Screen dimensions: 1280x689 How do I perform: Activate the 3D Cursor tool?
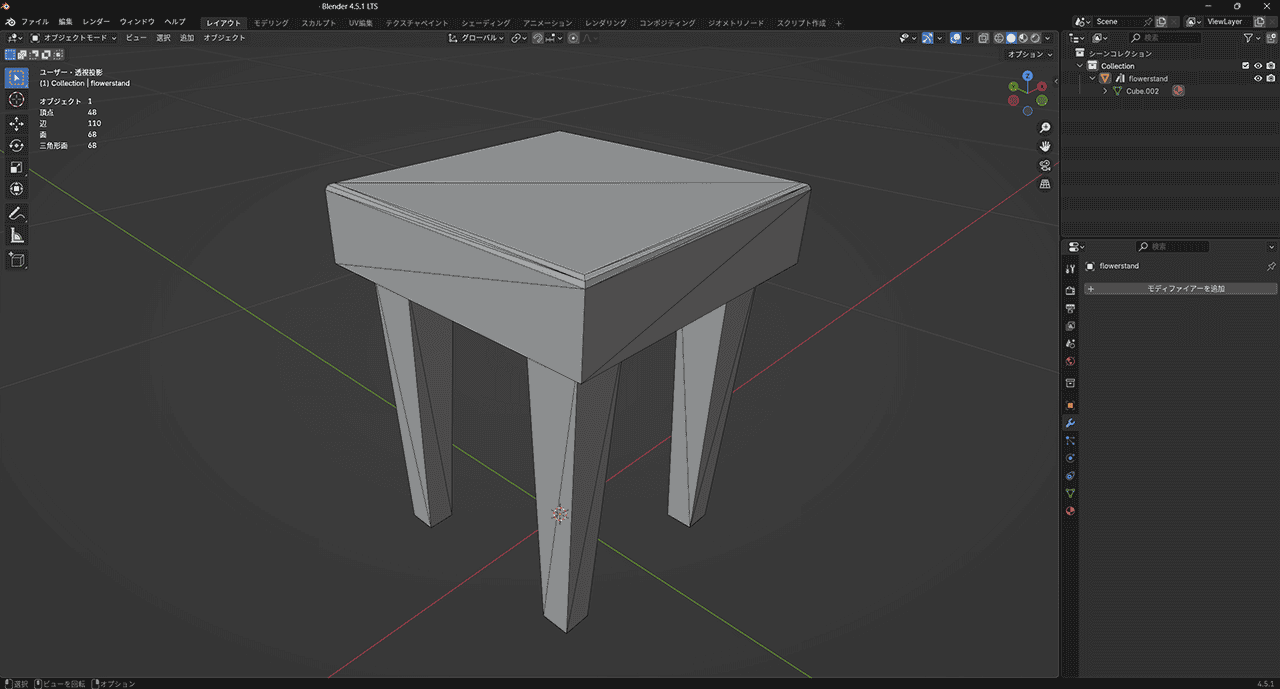coord(17,100)
